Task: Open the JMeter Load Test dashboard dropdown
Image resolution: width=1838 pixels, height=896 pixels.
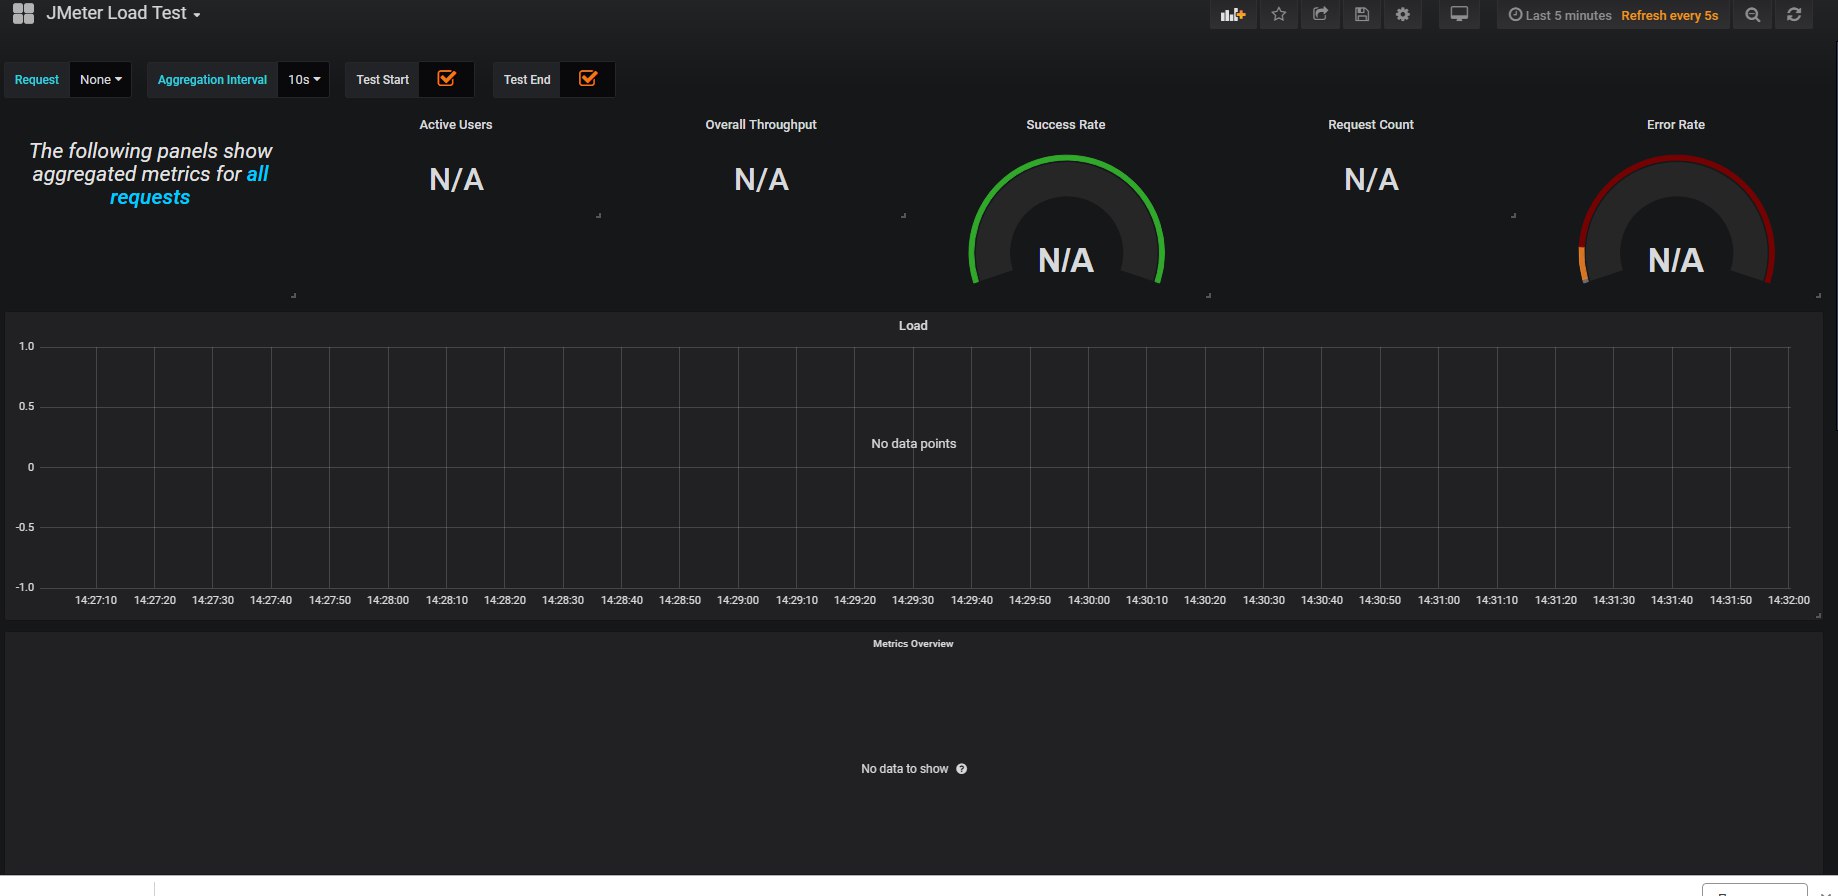Action: [x=123, y=14]
